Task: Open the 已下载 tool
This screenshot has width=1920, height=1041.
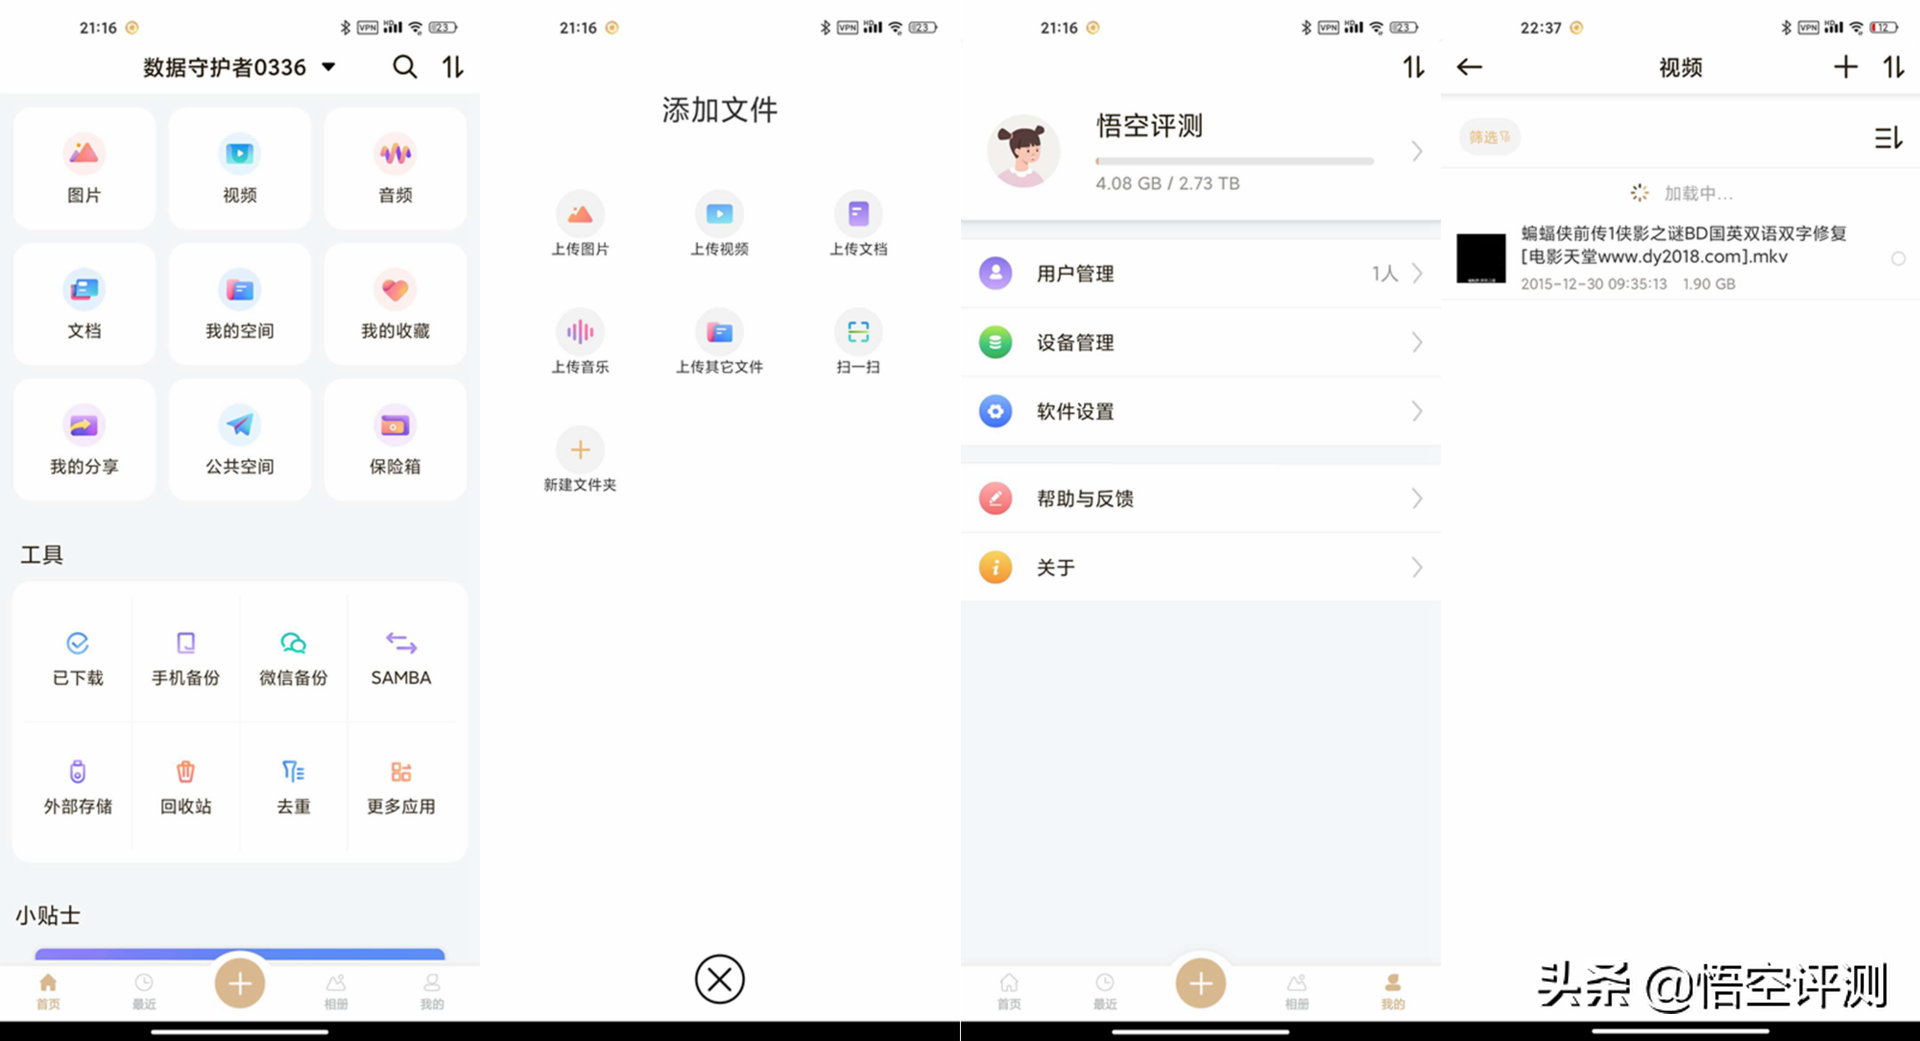Action: pos(78,658)
